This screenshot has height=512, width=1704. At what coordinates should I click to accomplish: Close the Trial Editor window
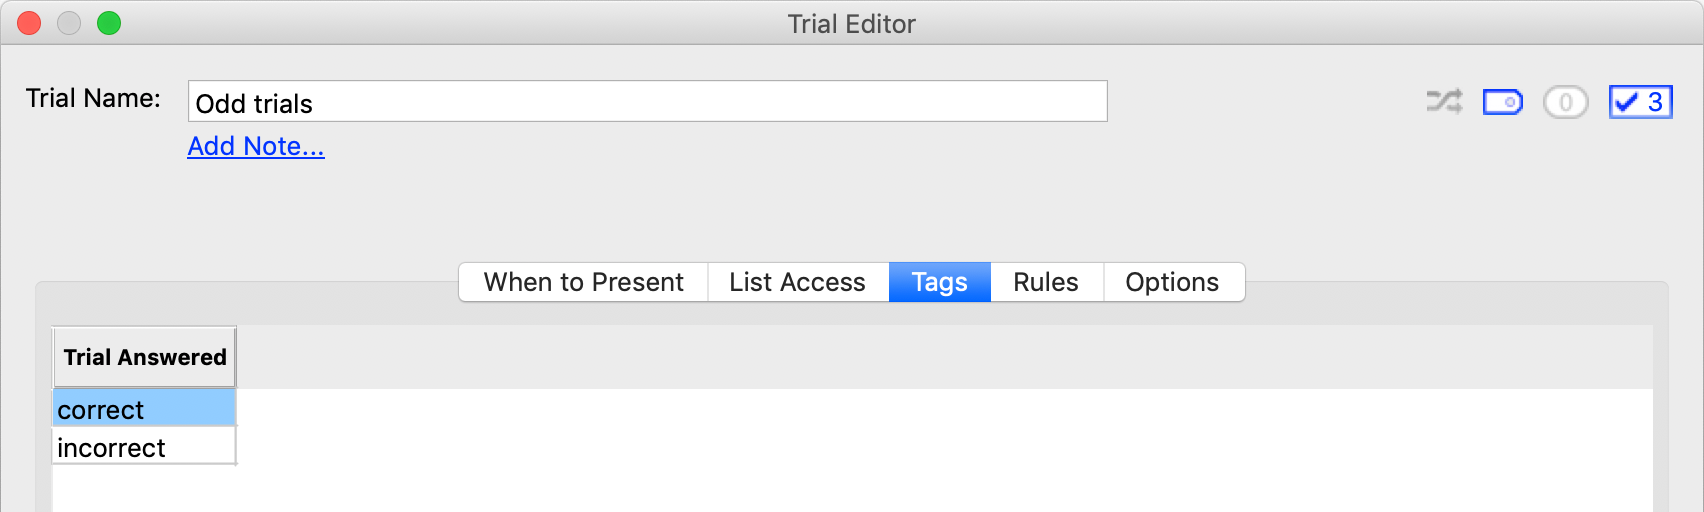29,23
